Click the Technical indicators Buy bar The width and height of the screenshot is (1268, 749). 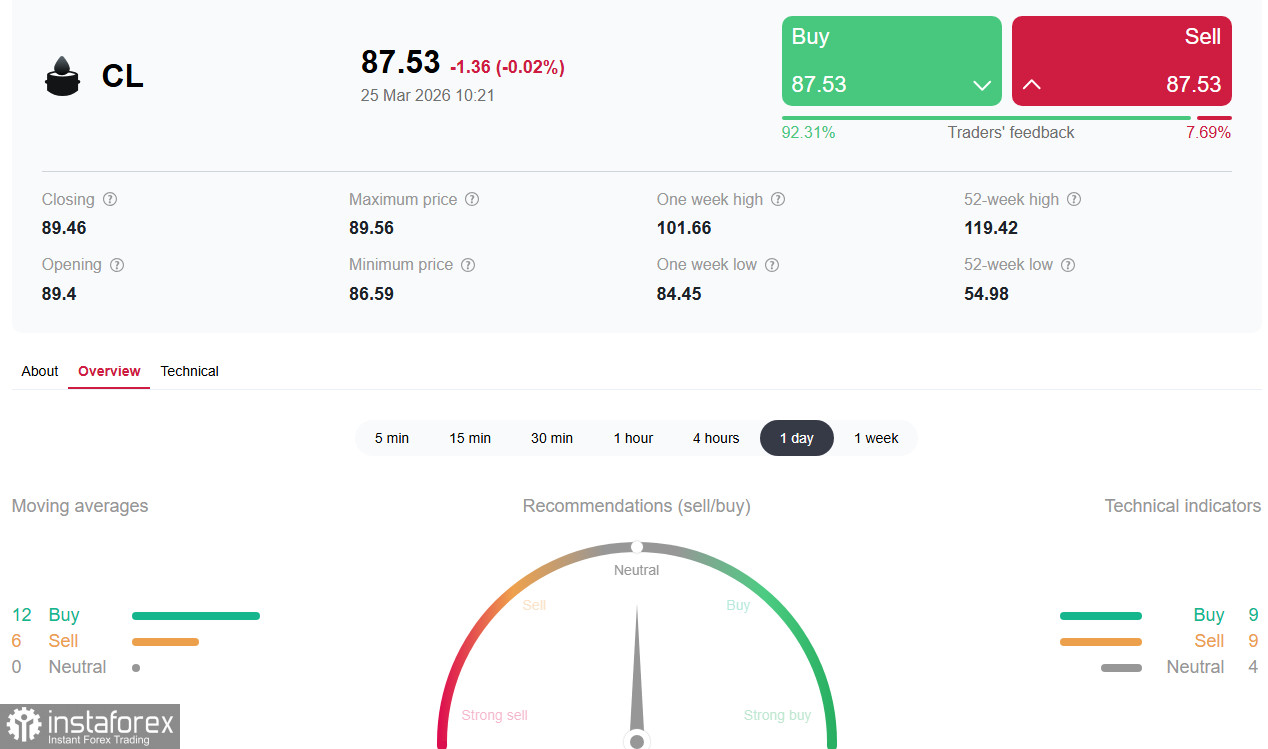pyautogui.click(x=1100, y=616)
